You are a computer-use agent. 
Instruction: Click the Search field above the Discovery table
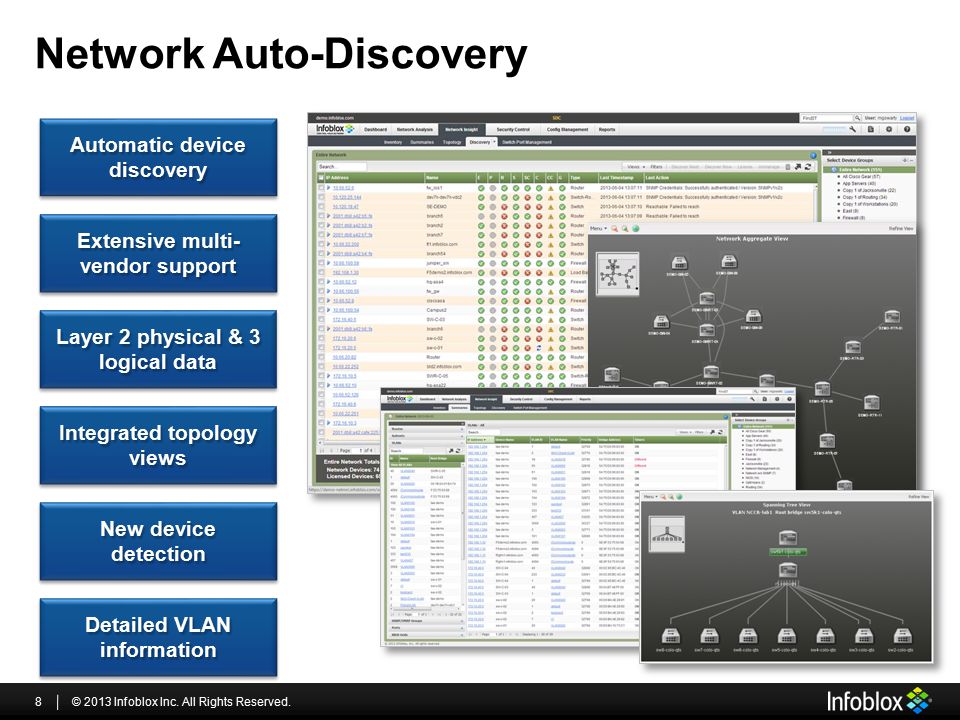(x=341, y=167)
